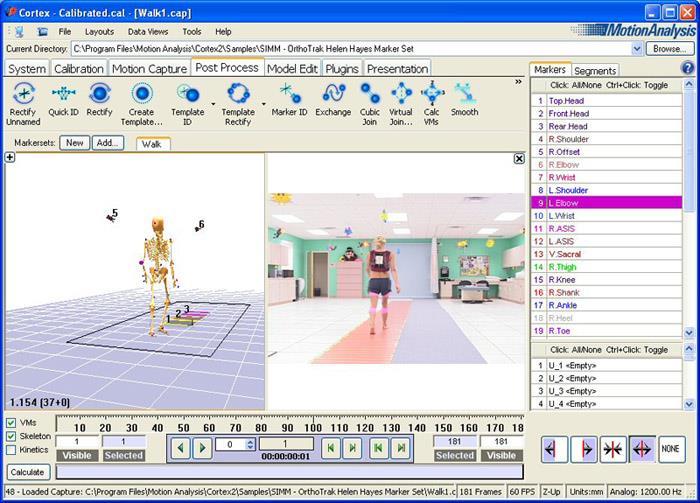Open the Layouts menu
The width and height of the screenshot is (700, 503).
(x=100, y=32)
